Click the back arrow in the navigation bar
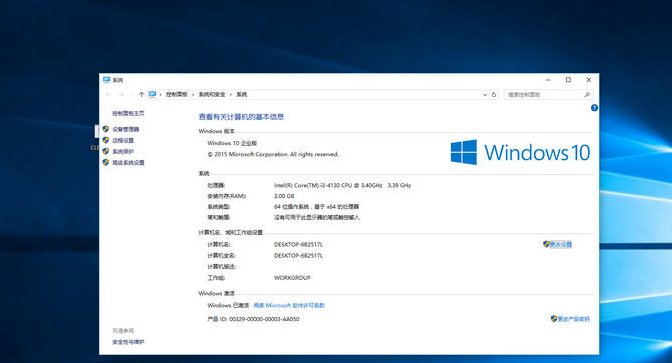 pos(108,94)
